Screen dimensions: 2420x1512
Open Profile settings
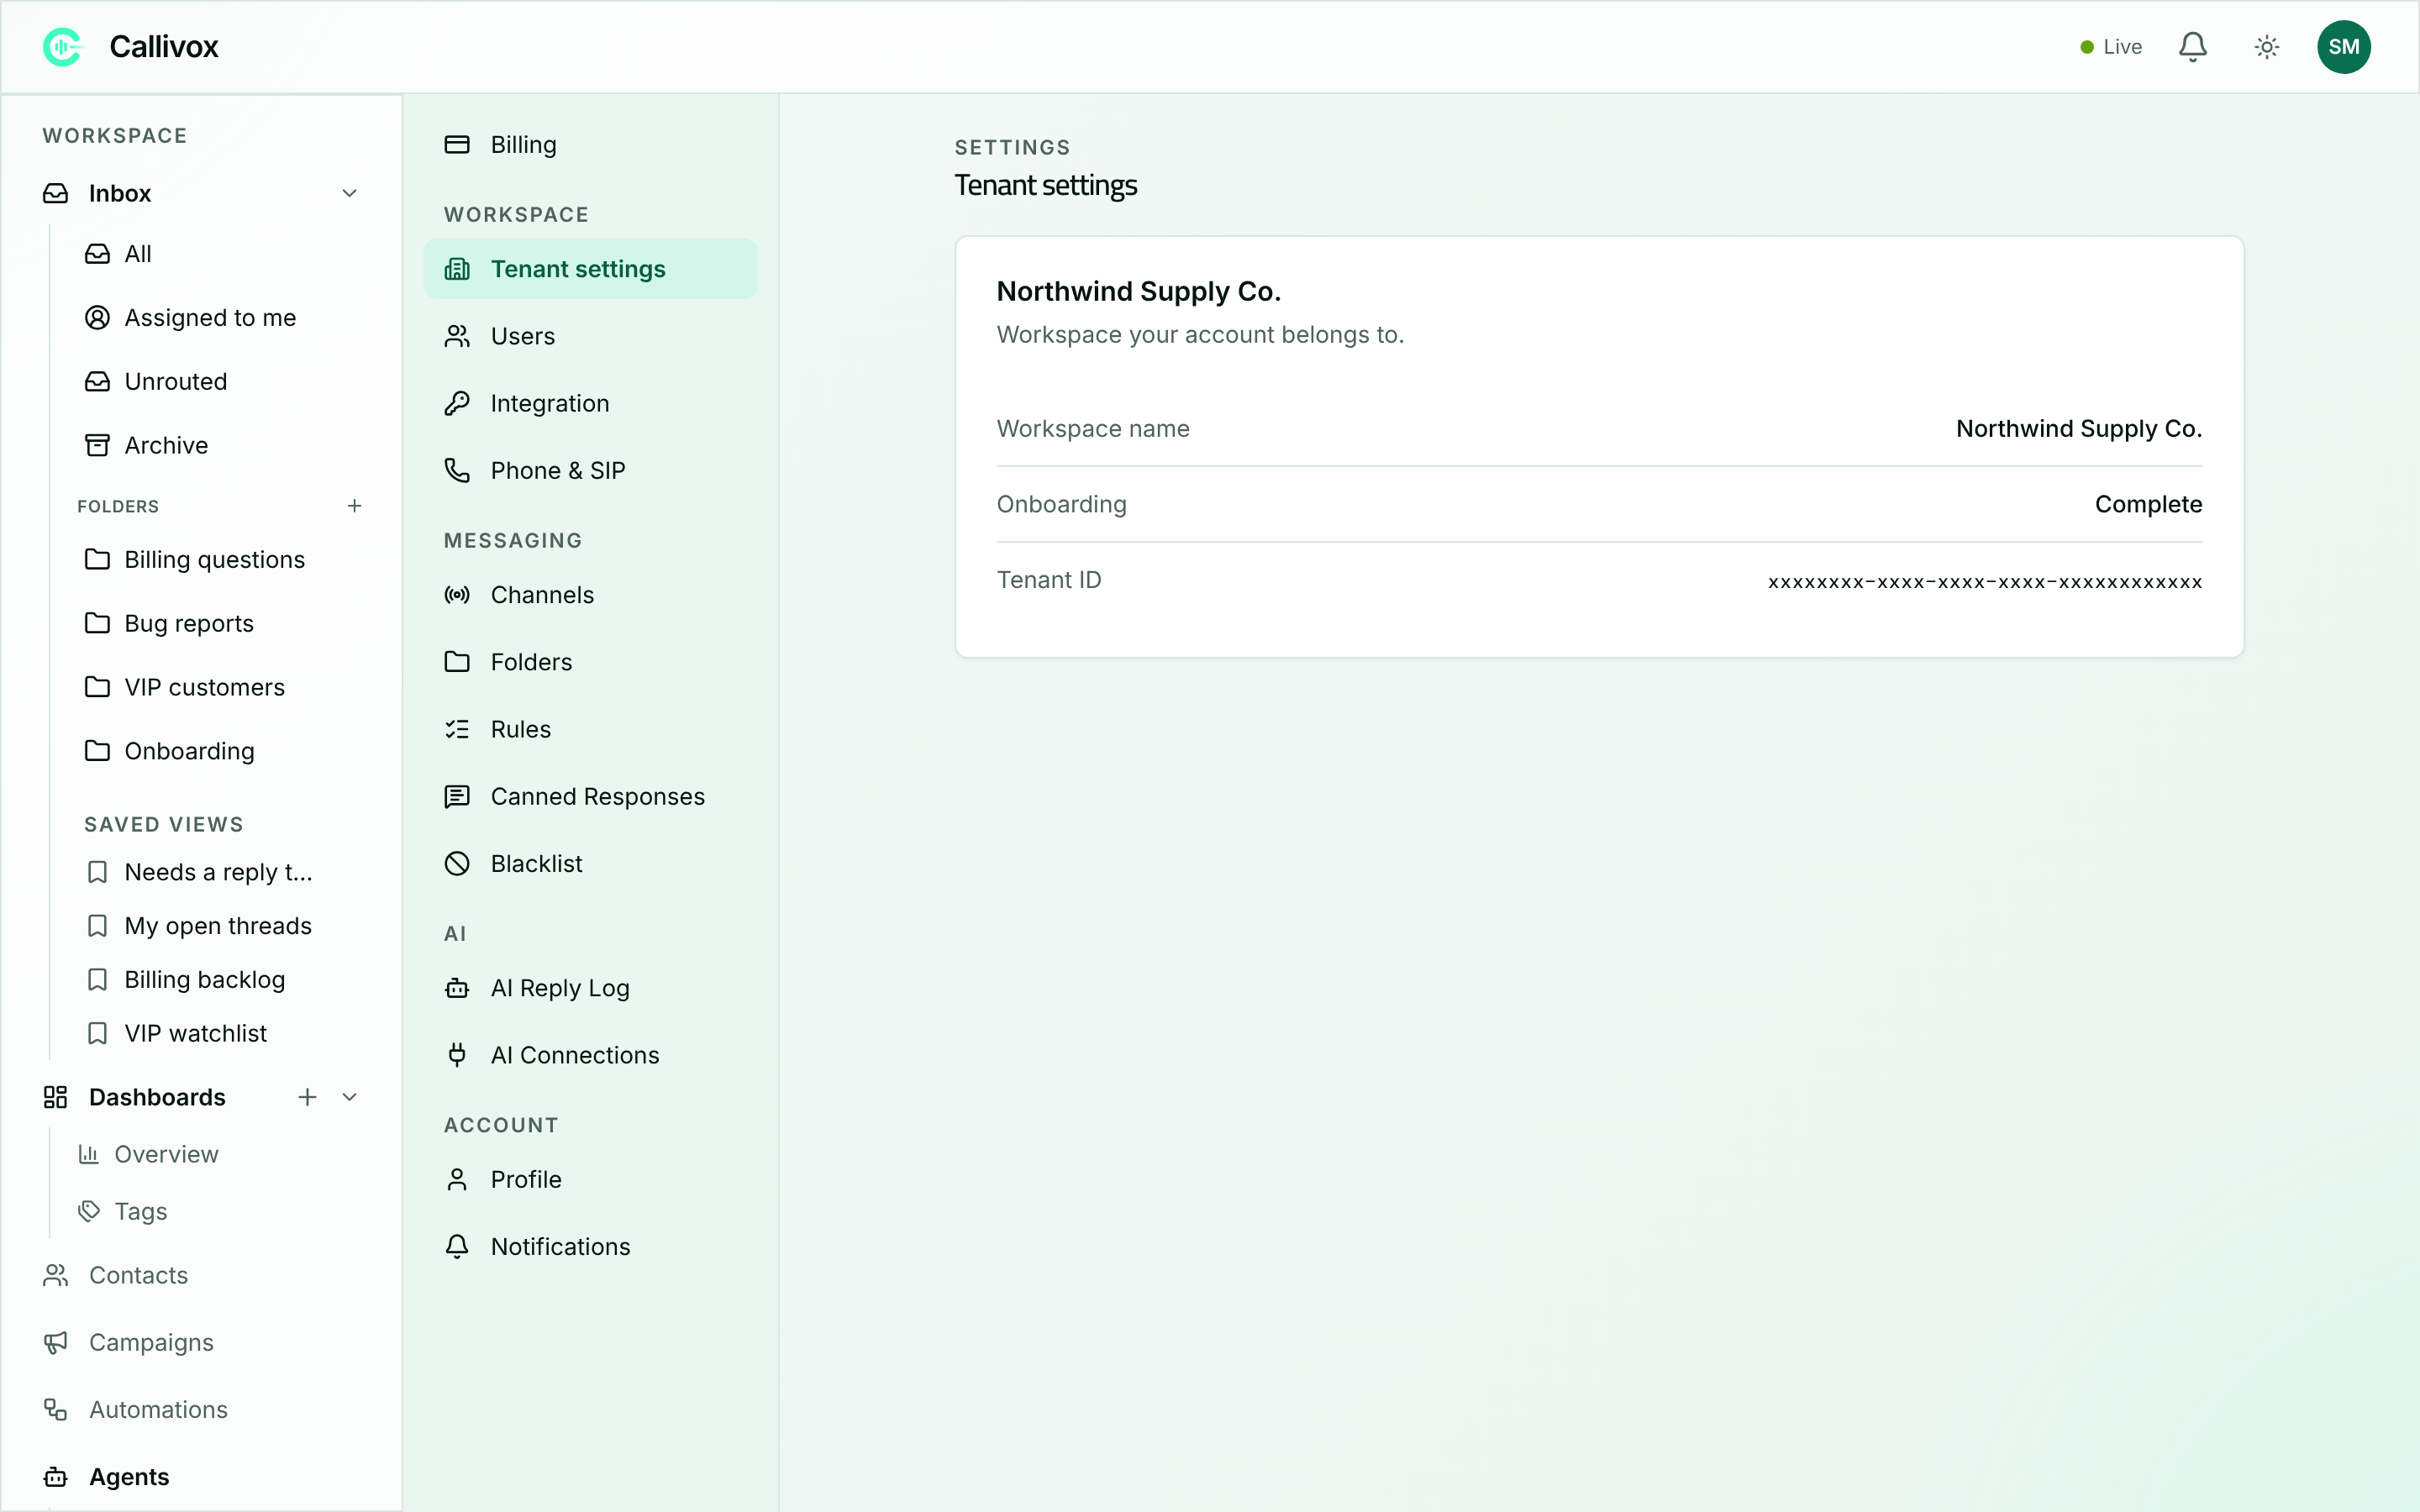[x=590, y=1180]
